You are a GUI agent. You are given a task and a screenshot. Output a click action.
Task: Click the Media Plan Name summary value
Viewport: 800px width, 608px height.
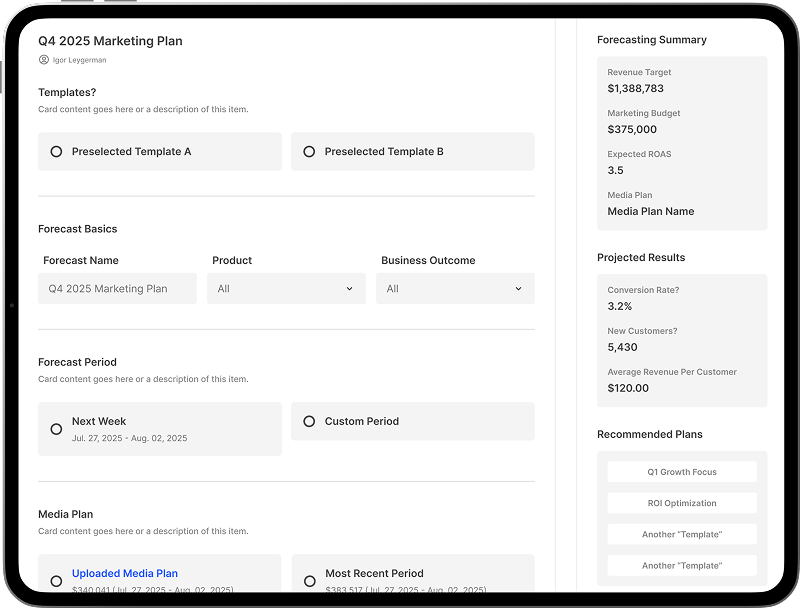pos(650,212)
